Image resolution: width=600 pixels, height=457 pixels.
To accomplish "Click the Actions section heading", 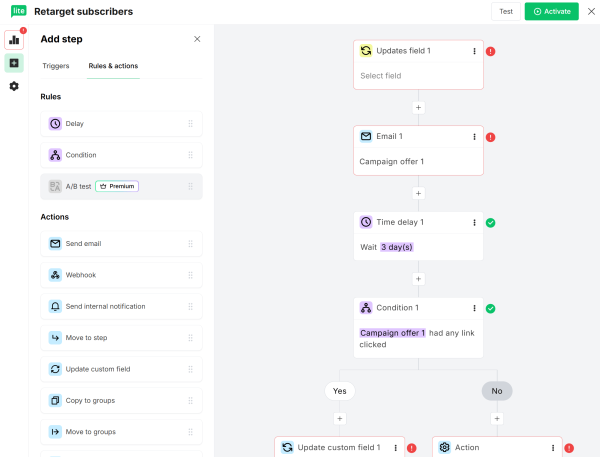I will [55, 217].
